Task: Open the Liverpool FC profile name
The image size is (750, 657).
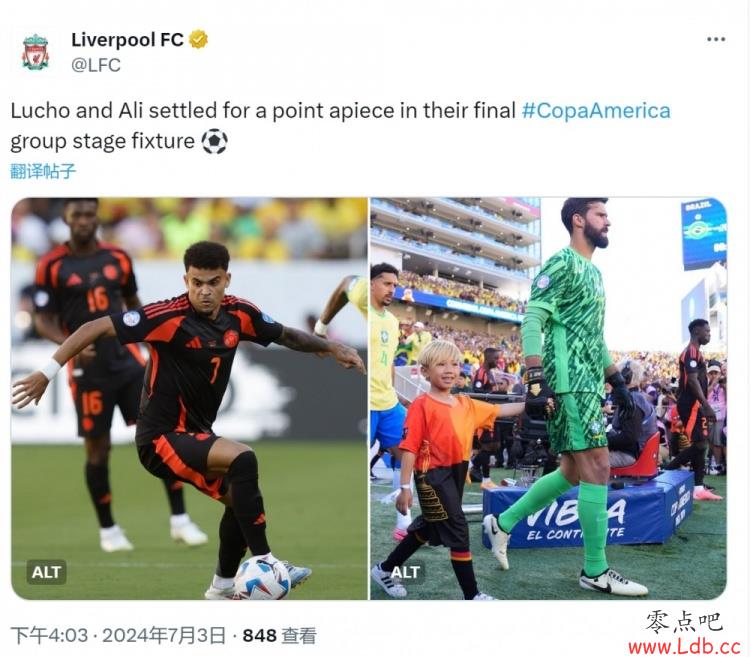Action: (127, 40)
